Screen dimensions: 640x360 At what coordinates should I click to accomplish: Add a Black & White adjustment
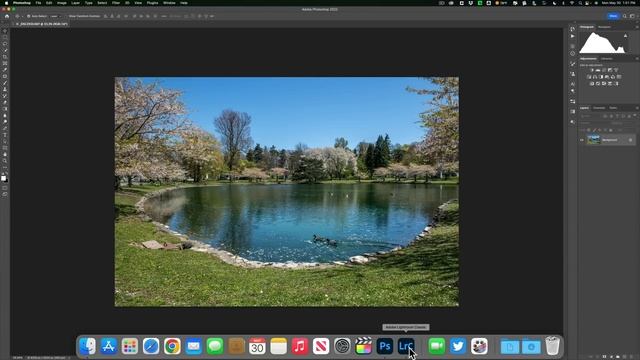tap(601, 77)
